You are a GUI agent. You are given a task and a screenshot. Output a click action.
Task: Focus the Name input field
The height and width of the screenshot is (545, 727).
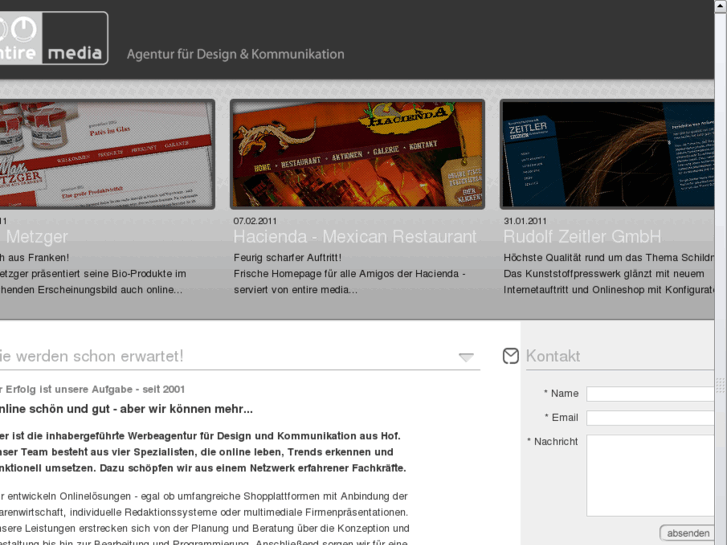pos(650,394)
